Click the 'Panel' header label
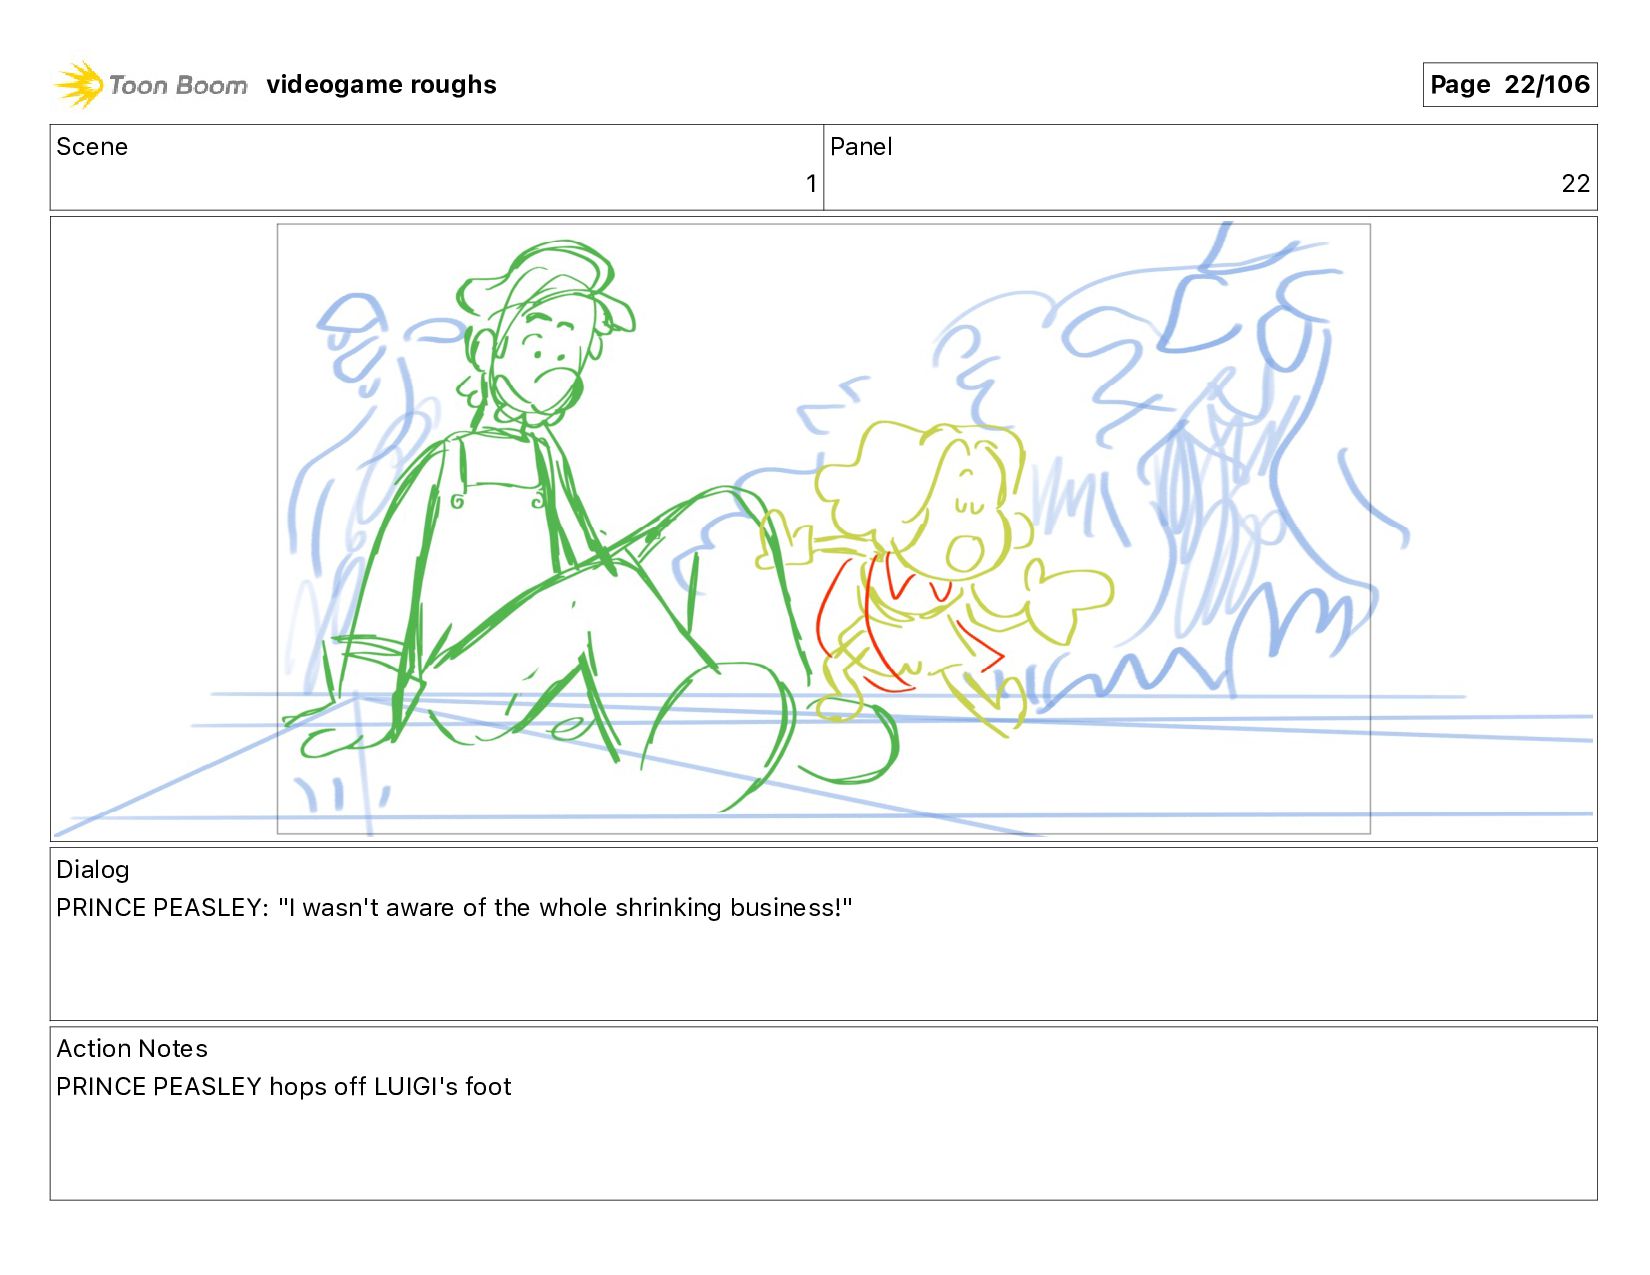 (861, 147)
